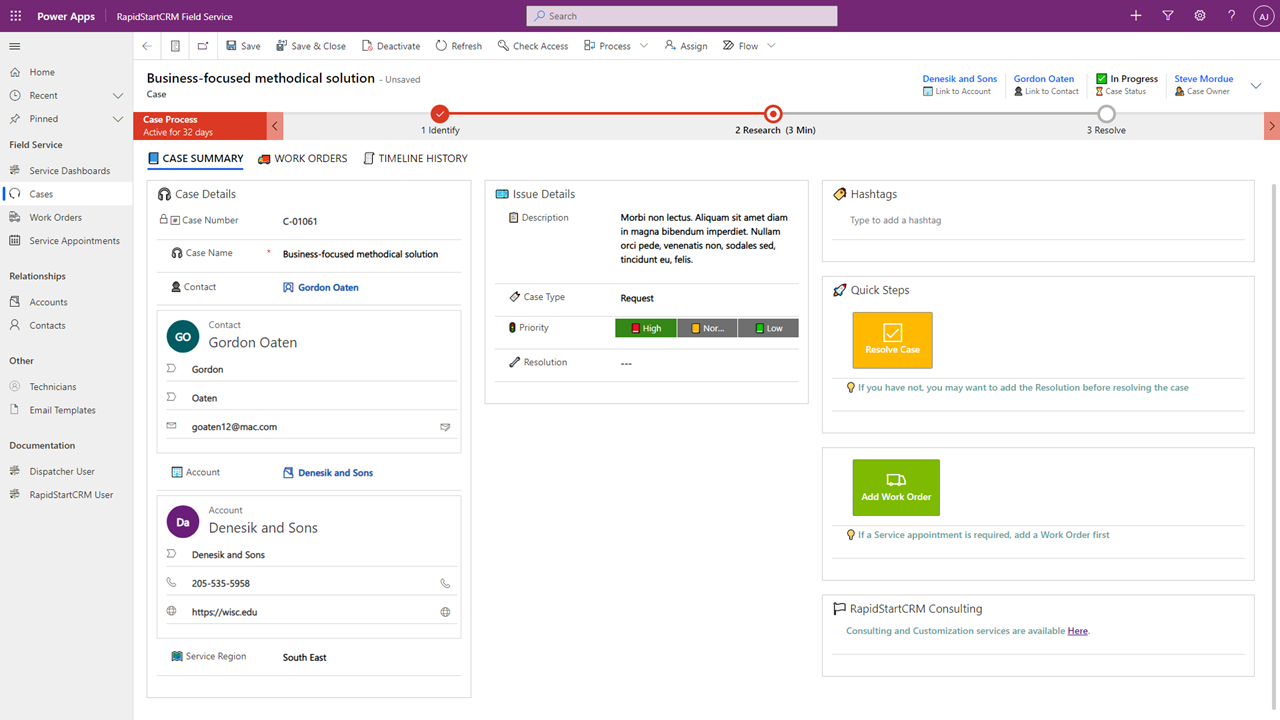Click the Save toolbar button
1280x720 pixels.
(243, 46)
